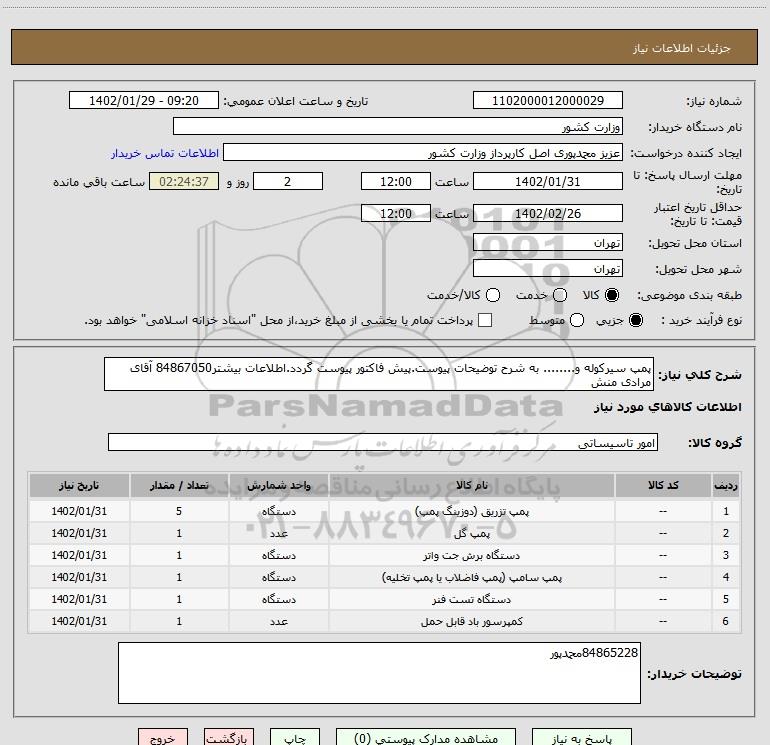
Task: Click the پاسخ به نیاز button
Action: tap(581, 738)
